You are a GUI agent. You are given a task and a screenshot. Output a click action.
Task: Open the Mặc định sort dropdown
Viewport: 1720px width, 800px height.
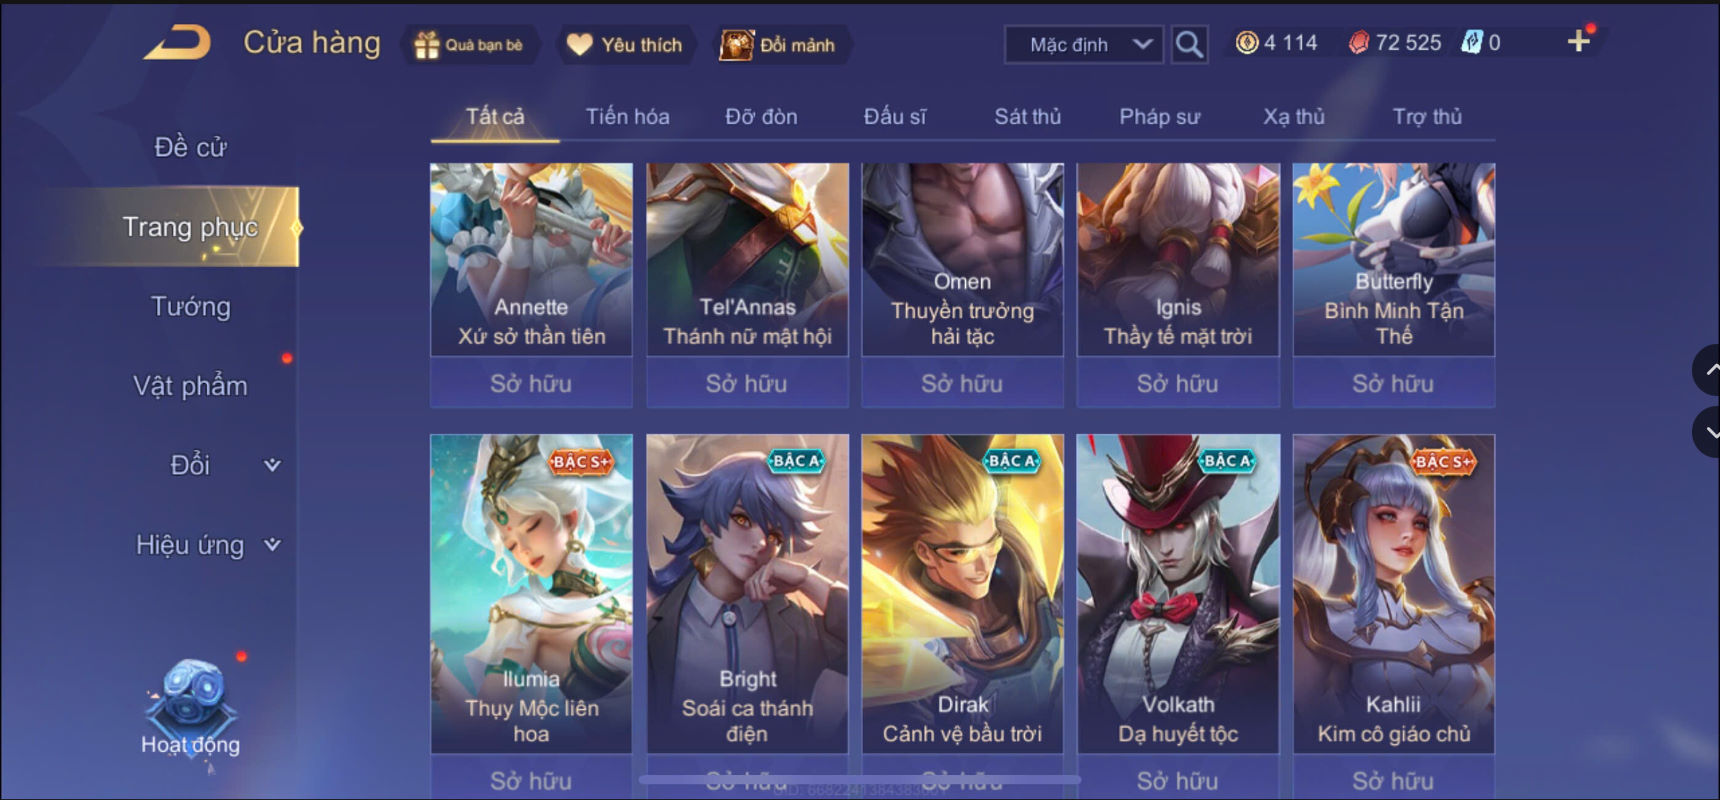1085,44
